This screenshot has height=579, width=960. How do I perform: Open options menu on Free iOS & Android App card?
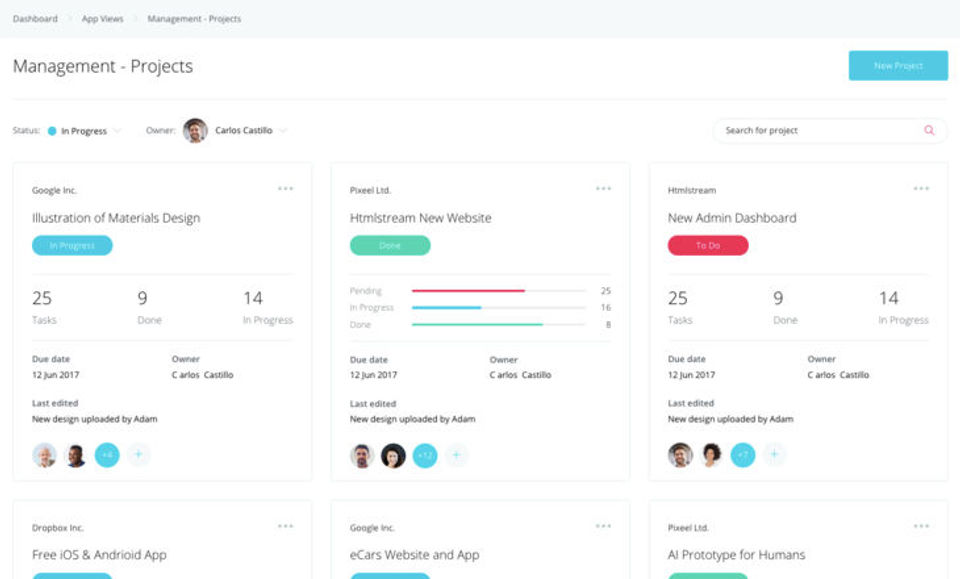(x=285, y=526)
